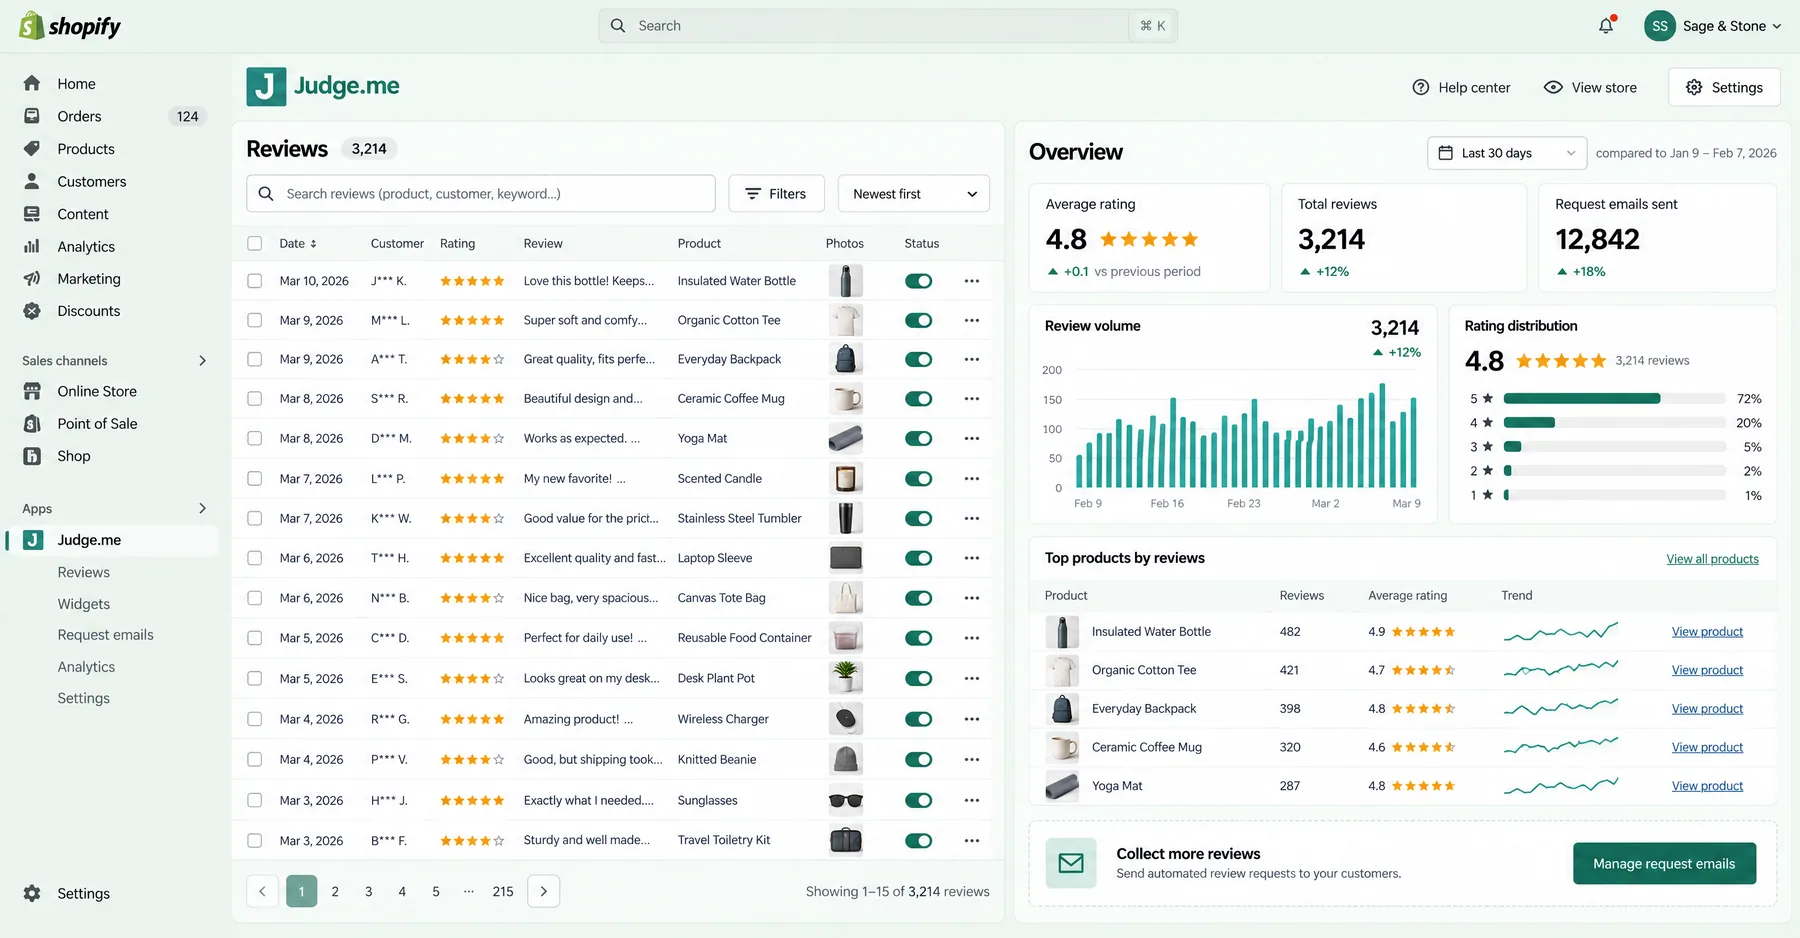Click the envelope icon in Collect more reviews

pos(1071,863)
